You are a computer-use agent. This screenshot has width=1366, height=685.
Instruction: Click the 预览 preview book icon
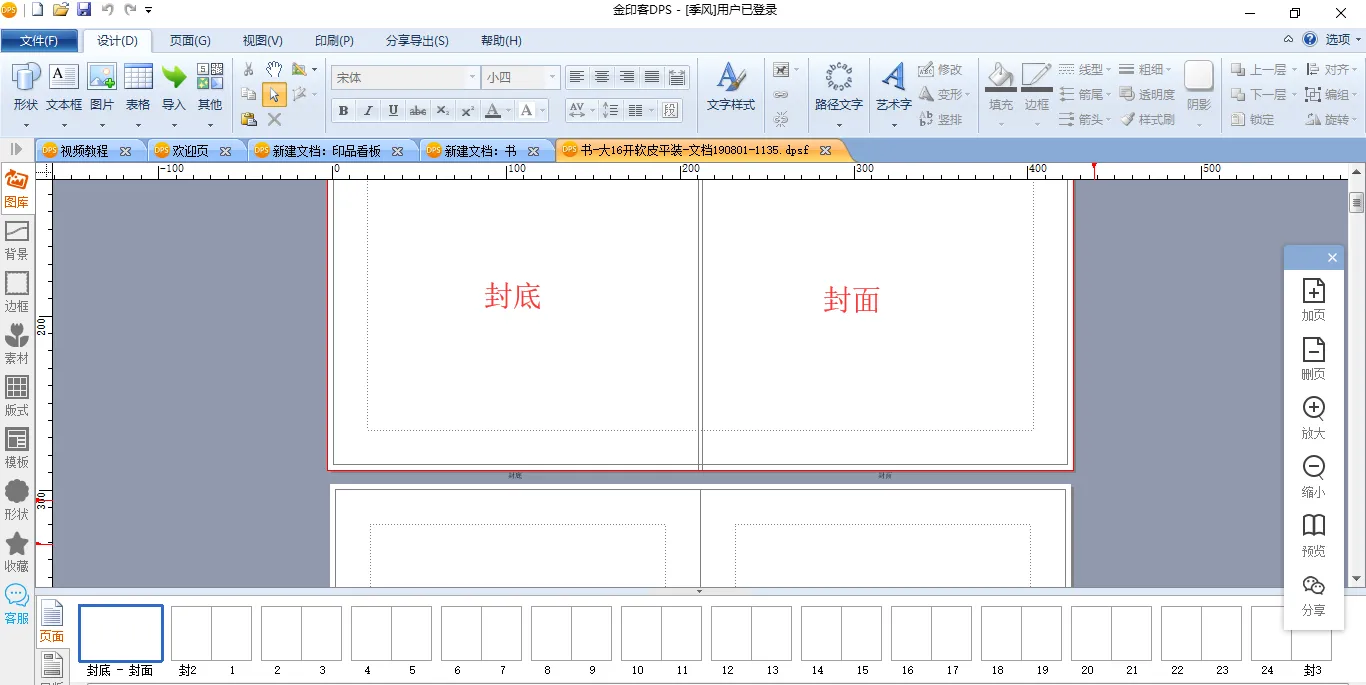tap(1313, 535)
